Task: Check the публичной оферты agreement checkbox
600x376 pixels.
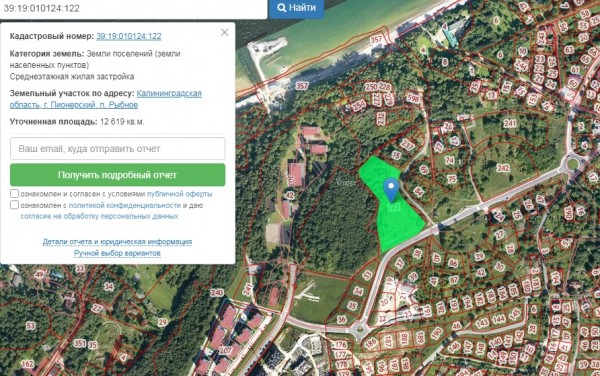Action: coord(14,194)
